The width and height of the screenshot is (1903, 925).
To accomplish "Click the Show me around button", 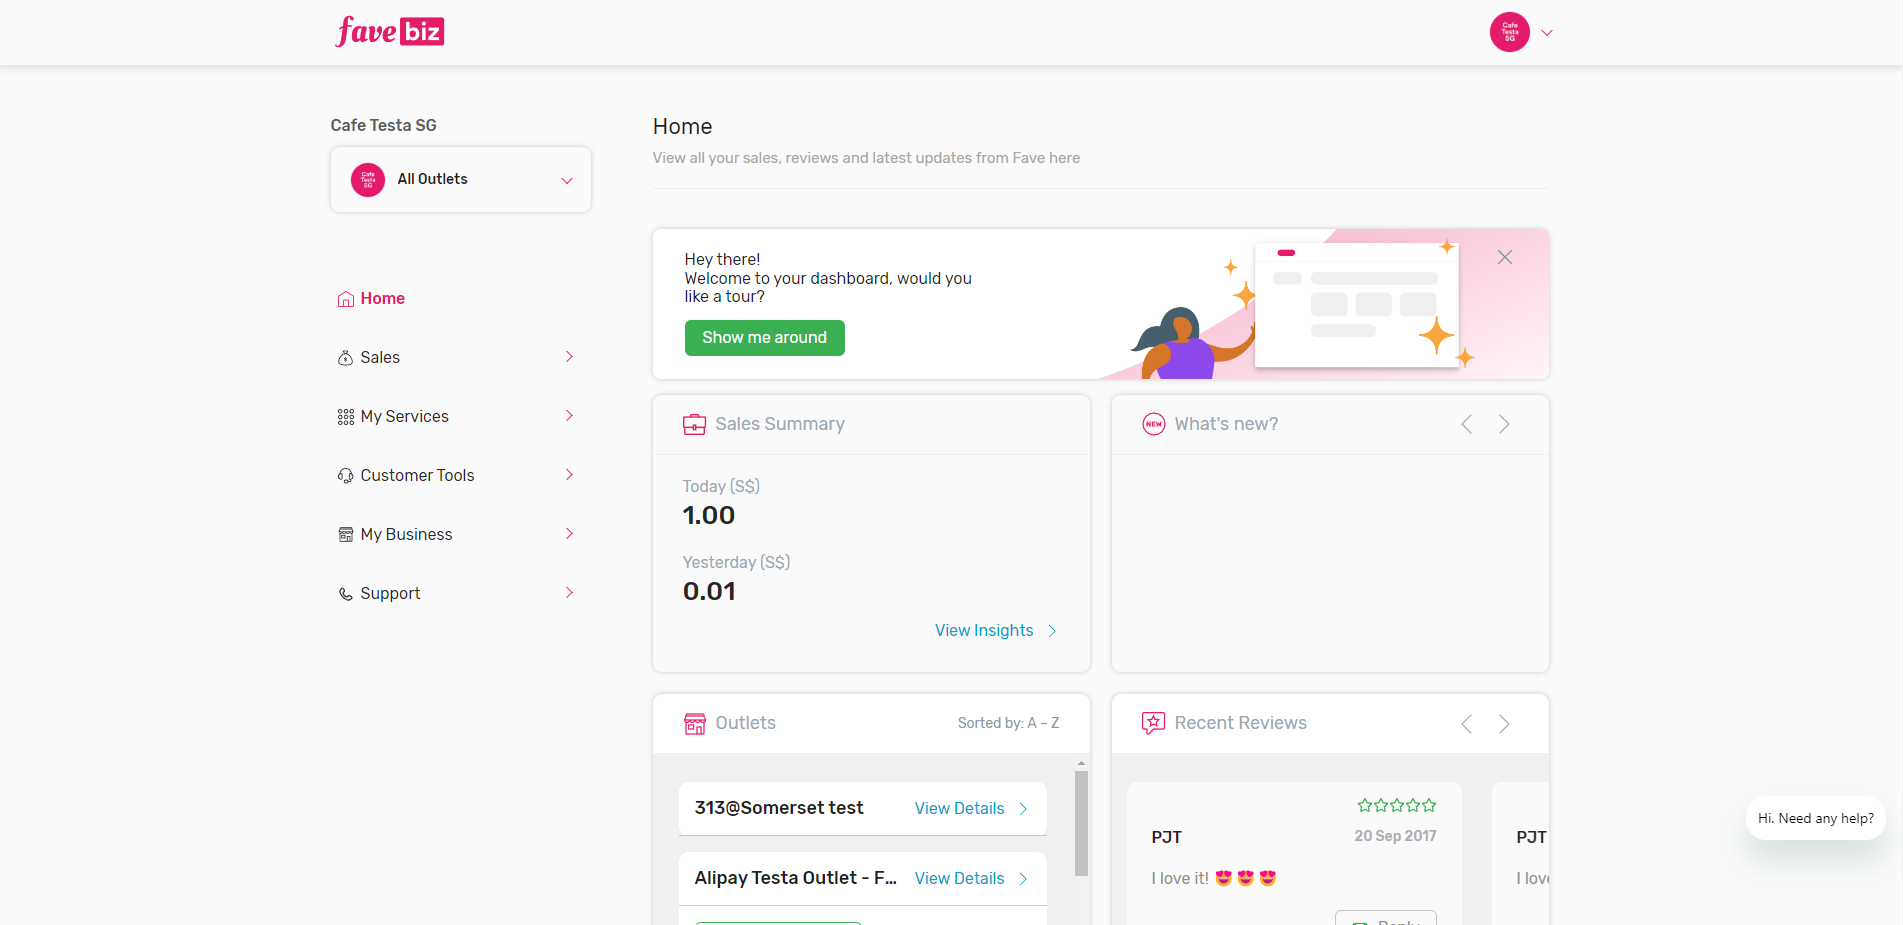I will (x=764, y=338).
